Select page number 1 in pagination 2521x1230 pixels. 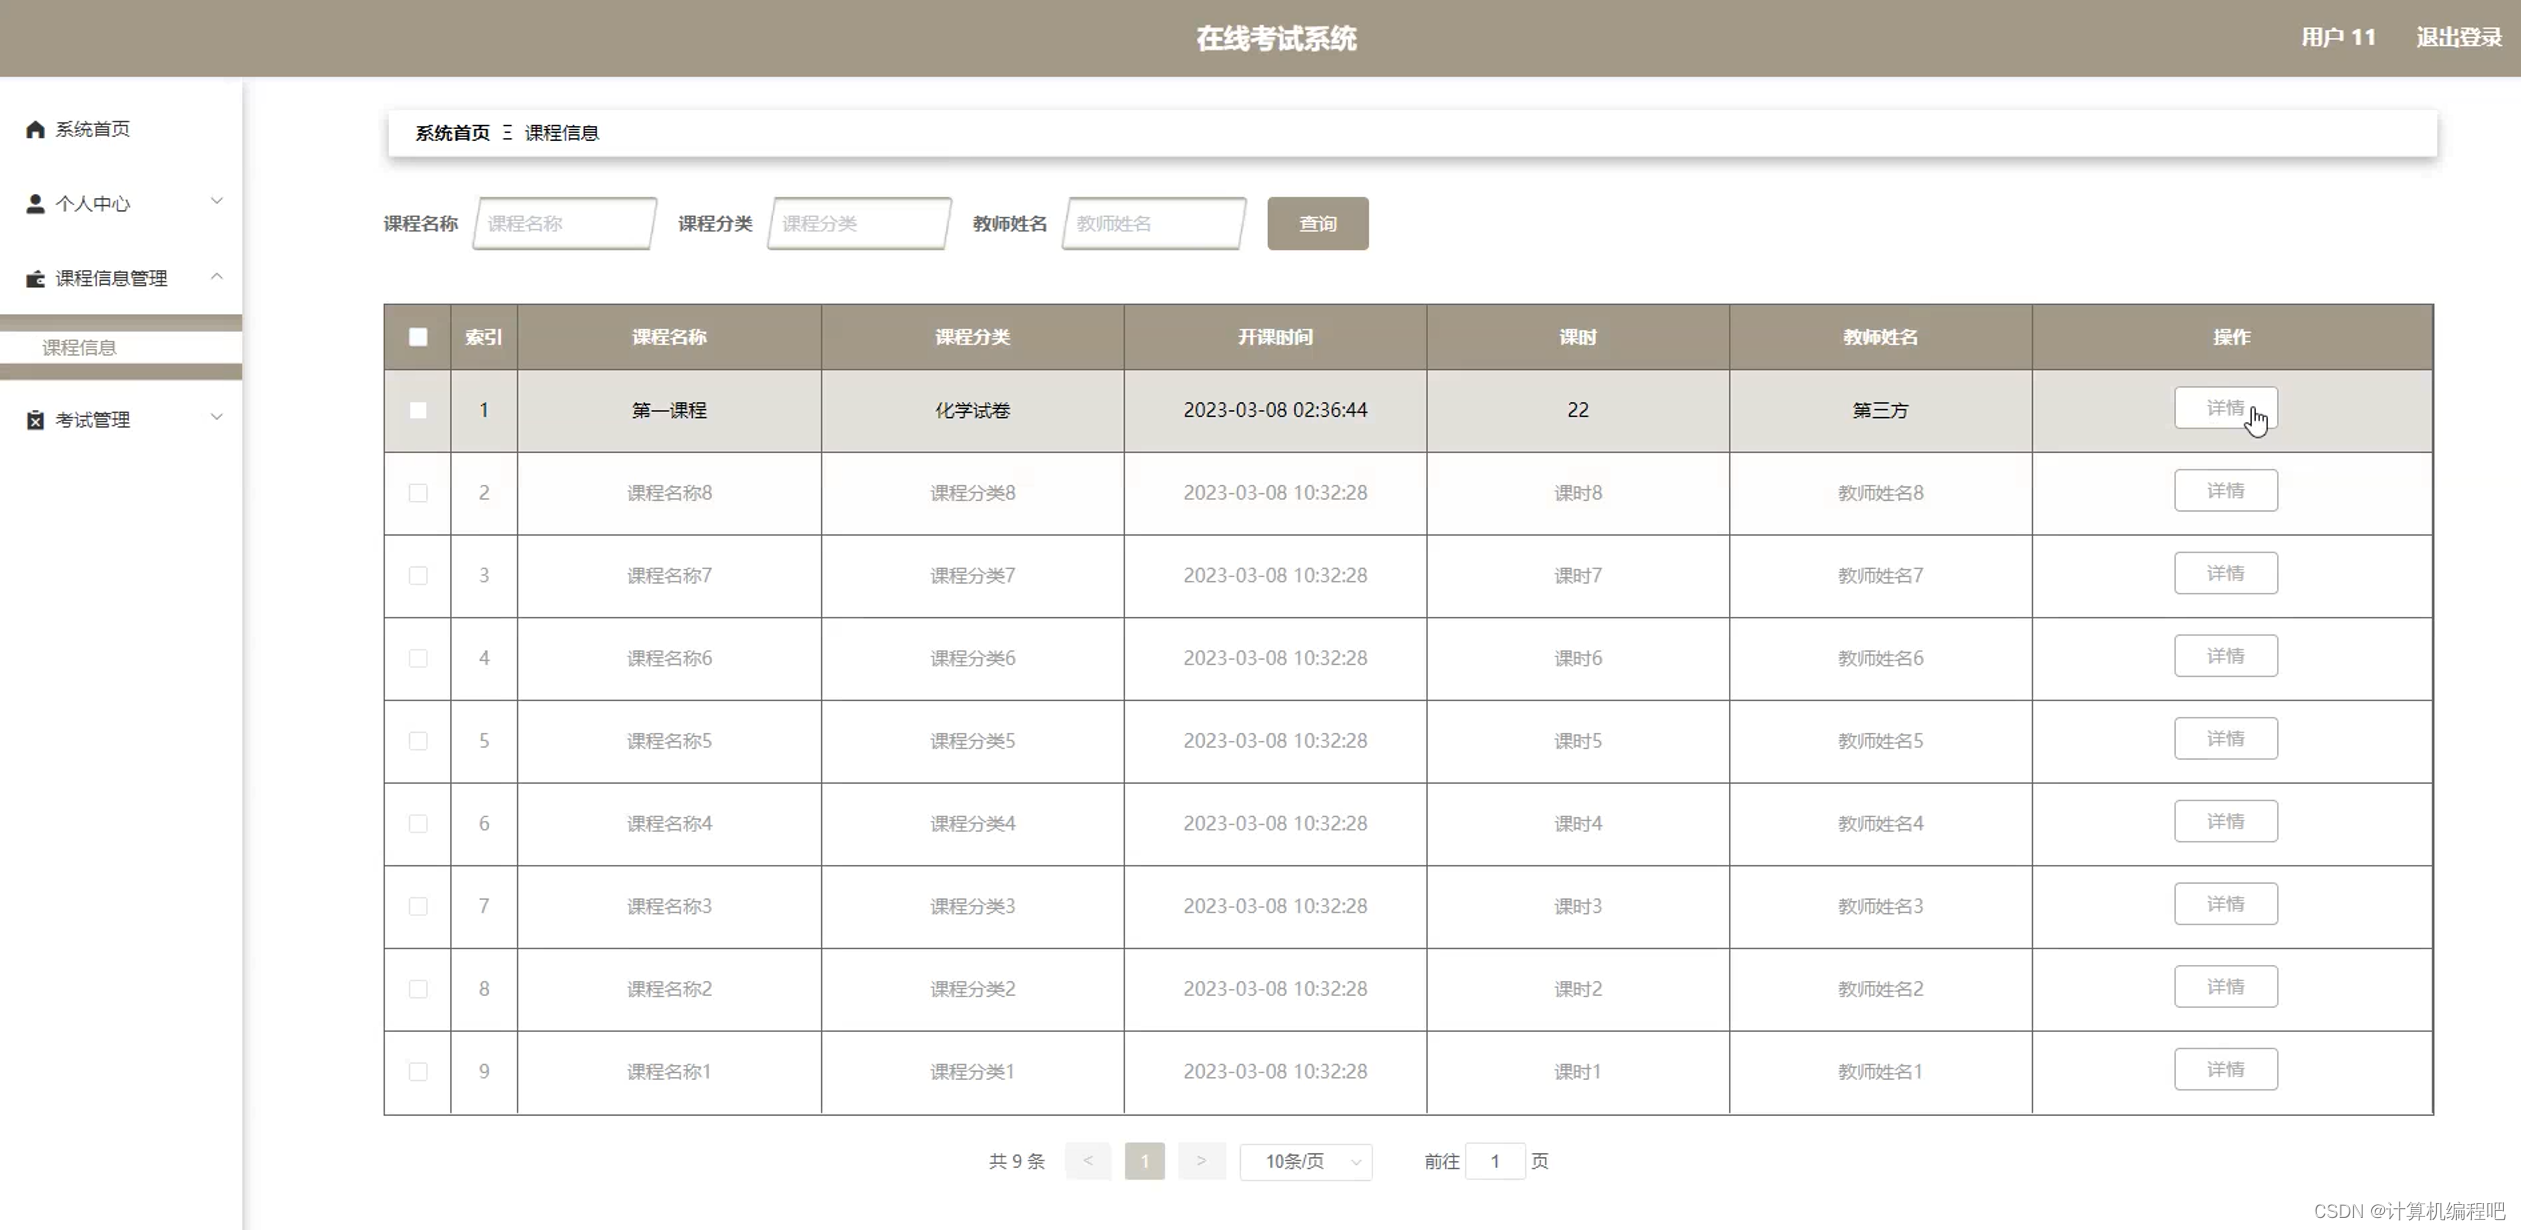coord(1144,1161)
